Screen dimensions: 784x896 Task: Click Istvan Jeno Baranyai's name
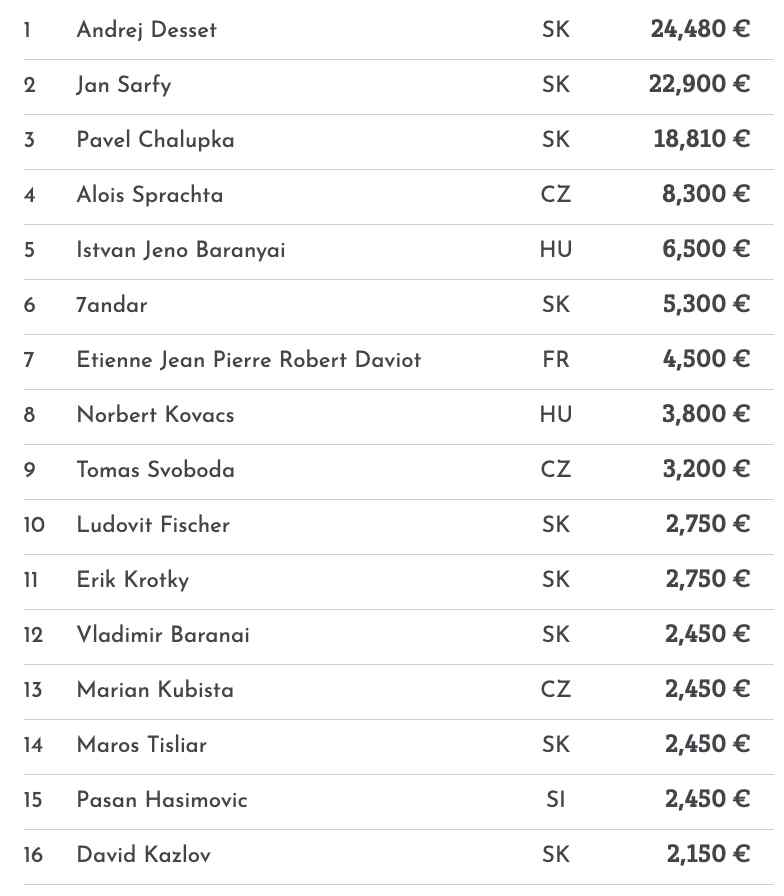180,250
